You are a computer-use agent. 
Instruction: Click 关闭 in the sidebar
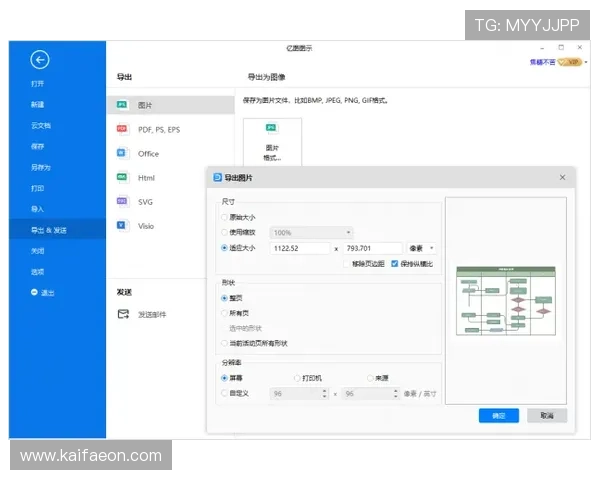38,251
